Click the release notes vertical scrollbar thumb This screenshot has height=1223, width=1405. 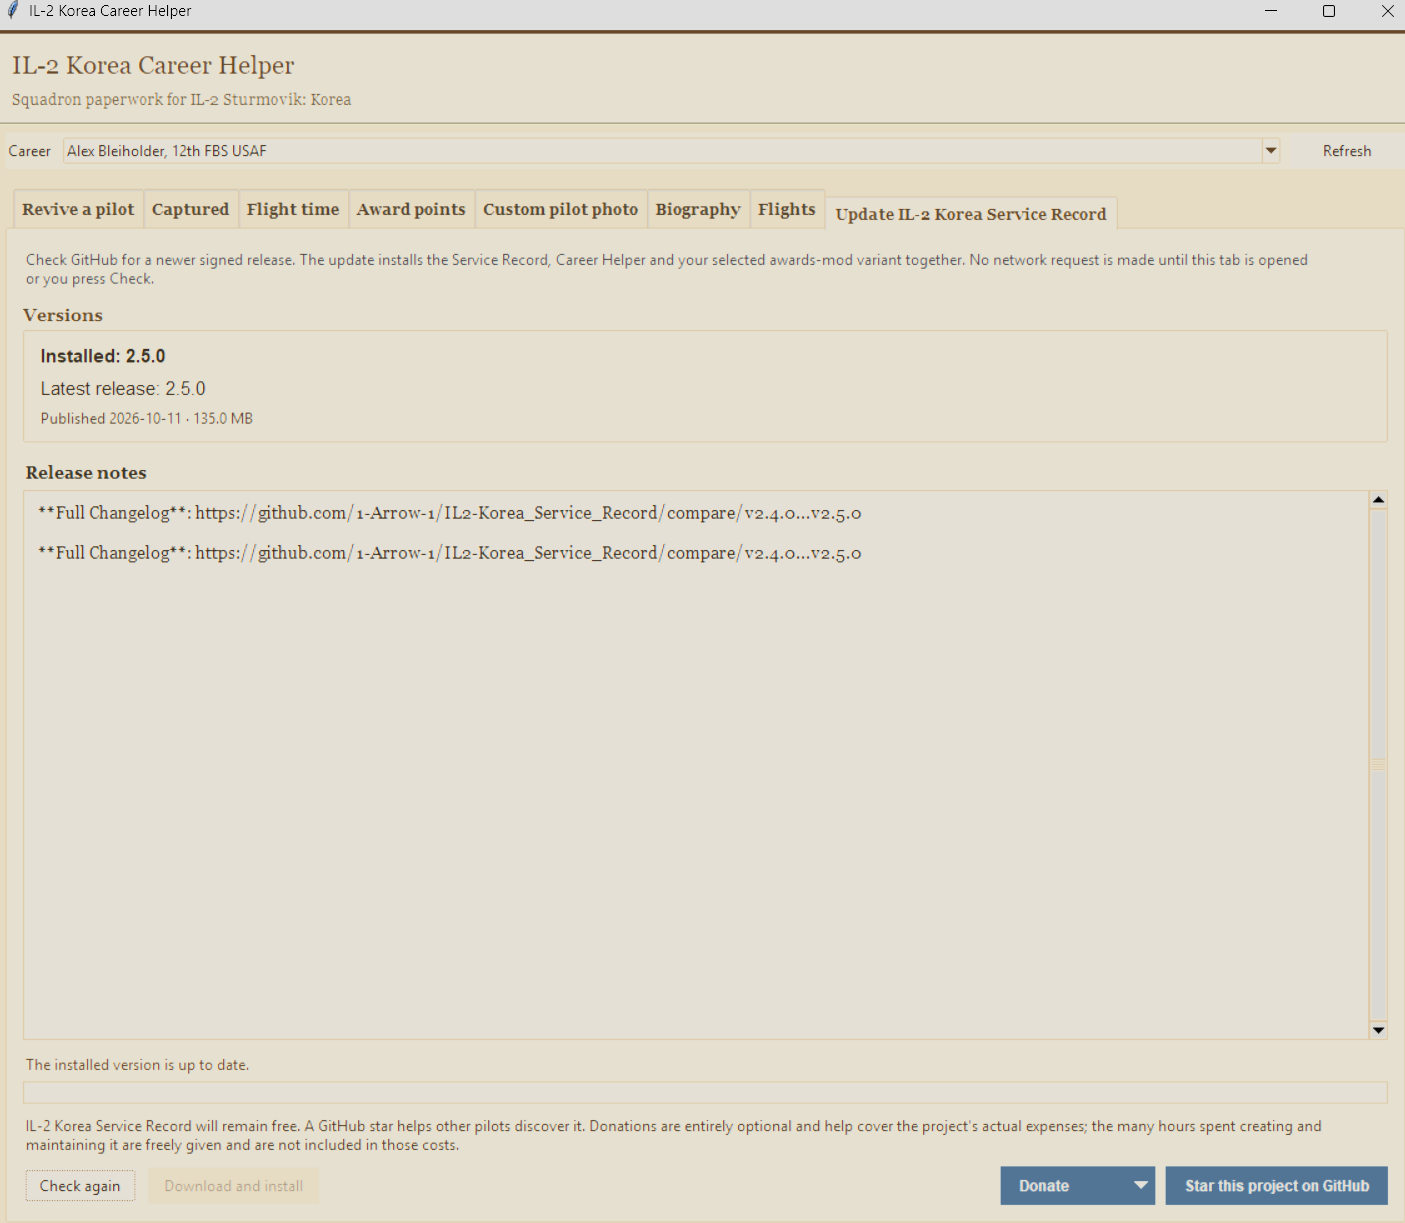(1379, 764)
